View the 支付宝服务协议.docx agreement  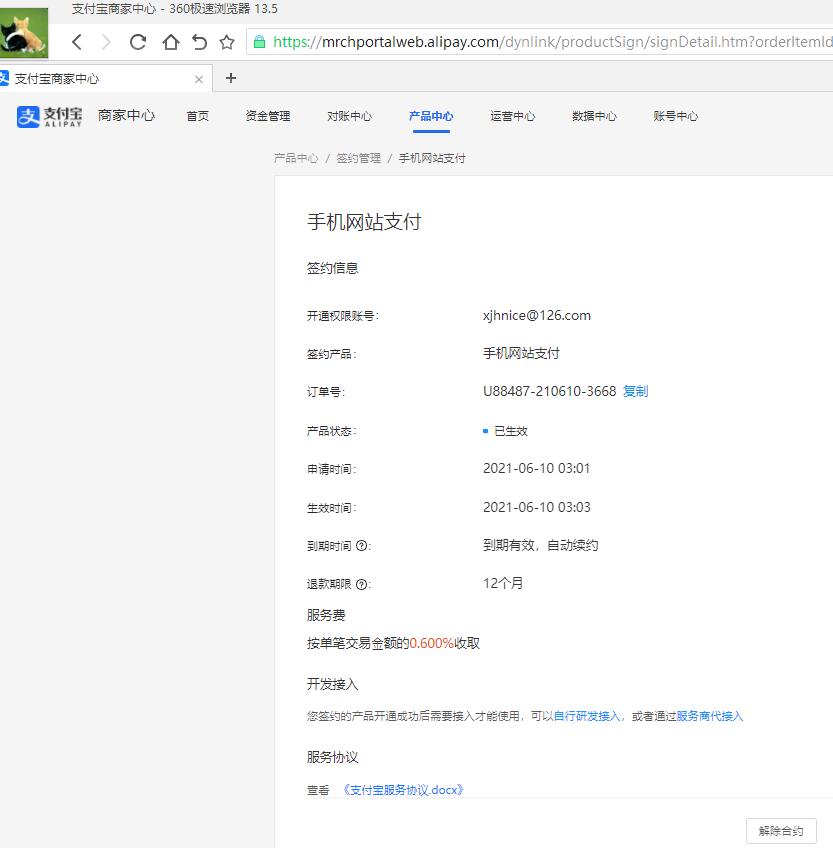[x=404, y=790]
